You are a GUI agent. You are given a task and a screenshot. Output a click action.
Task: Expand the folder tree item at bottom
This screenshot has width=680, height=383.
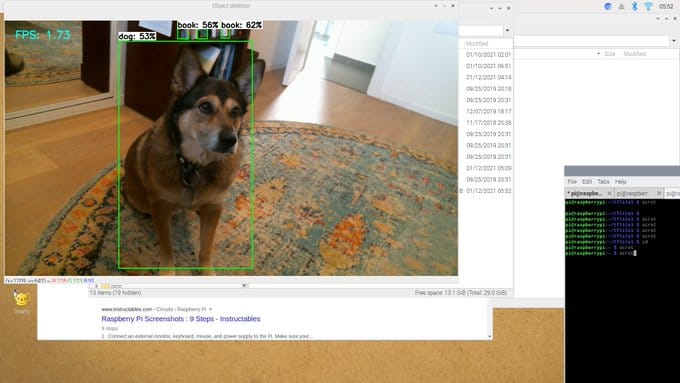click(x=96, y=286)
